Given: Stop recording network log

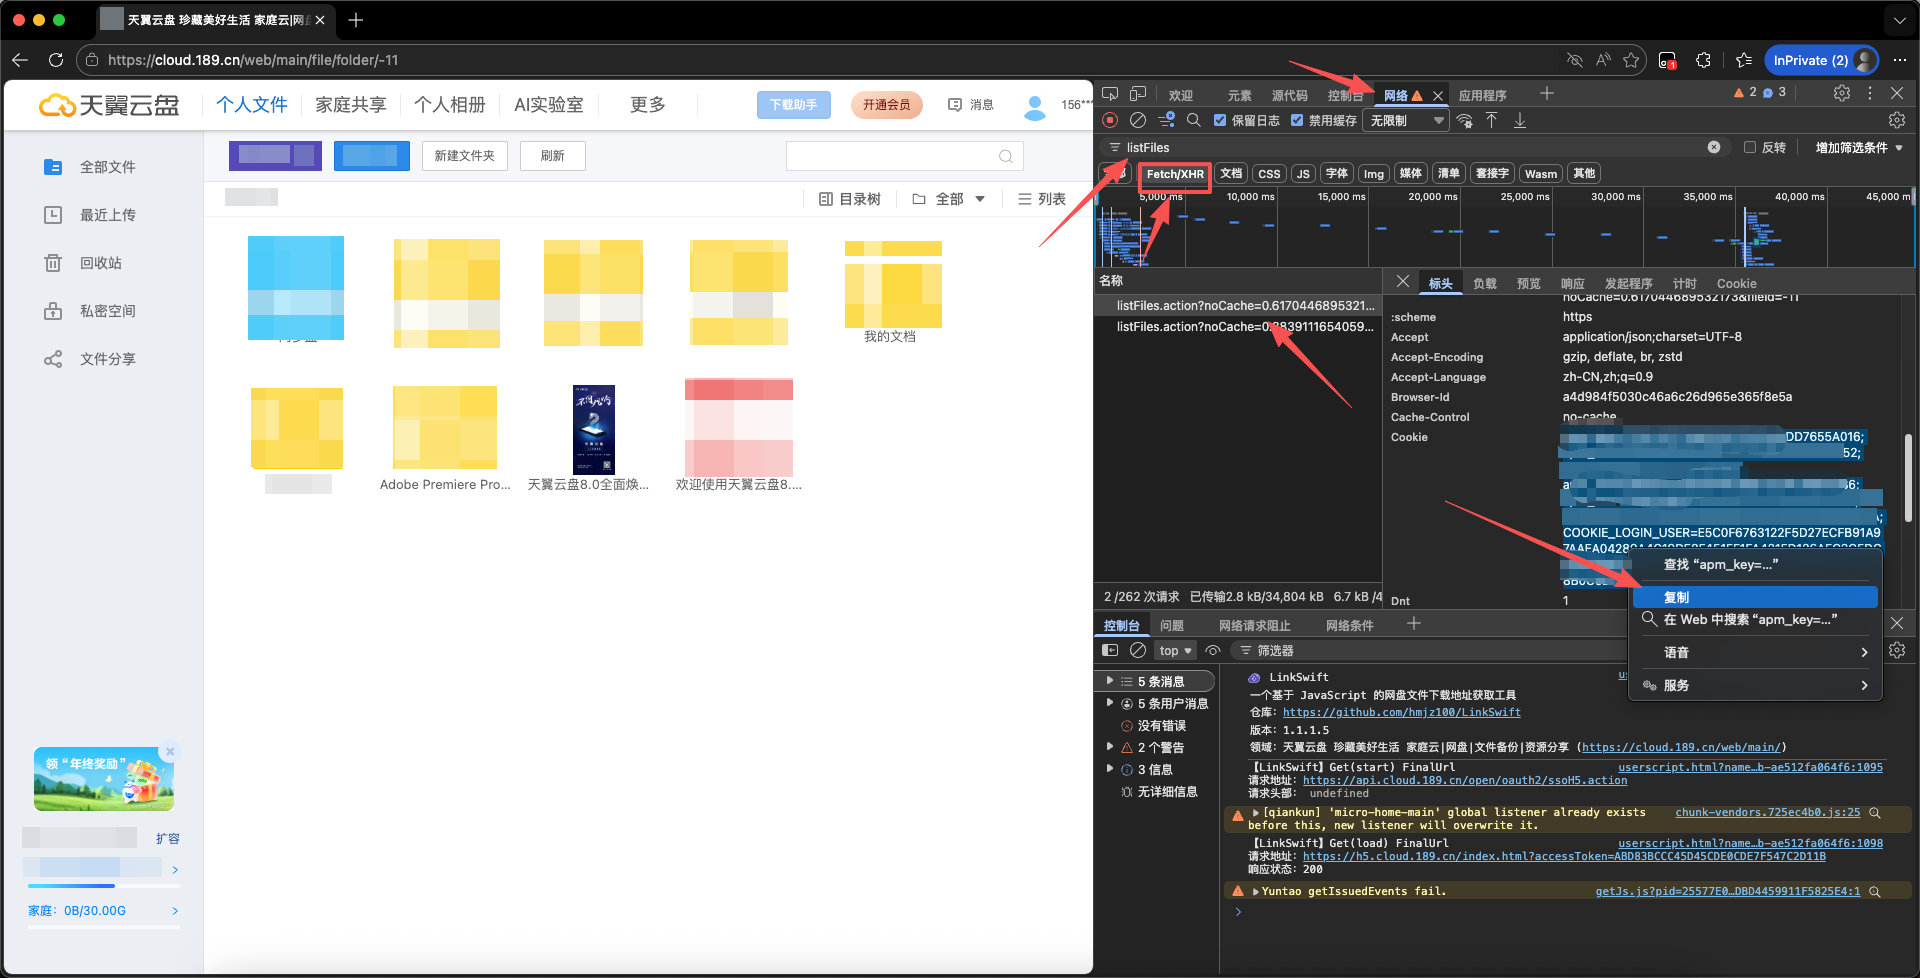Looking at the screenshot, I should tap(1110, 120).
